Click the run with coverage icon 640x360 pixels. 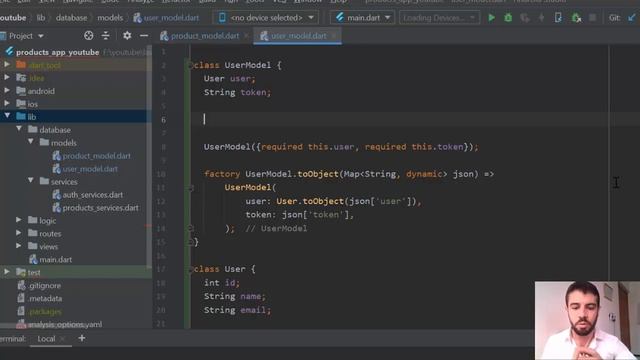pos(525,18)
